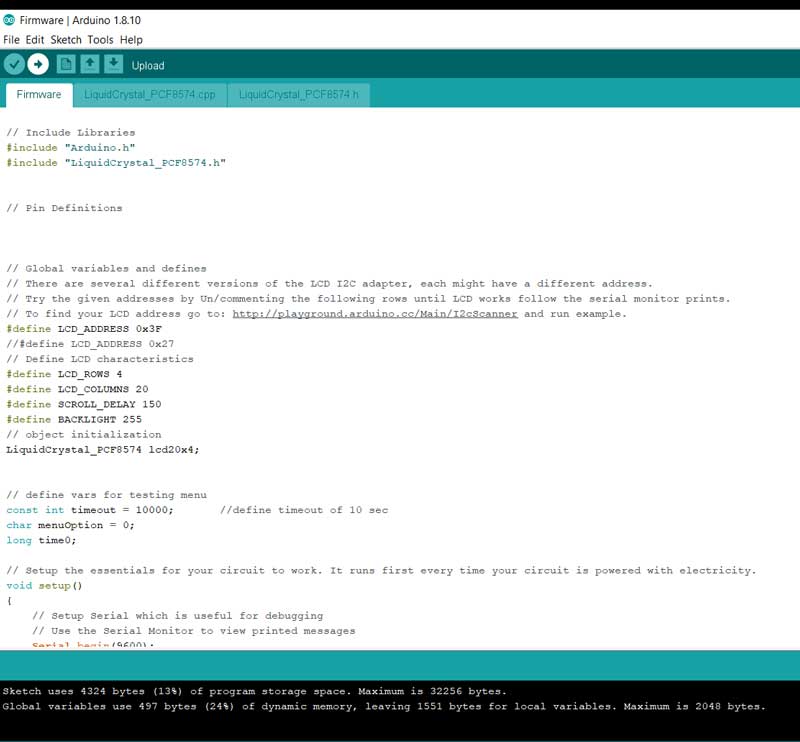Viewport: 800px width, 742px height.
Task: Click the 'Global variables use 497 bytes' console line
Action: pos(384,707)
